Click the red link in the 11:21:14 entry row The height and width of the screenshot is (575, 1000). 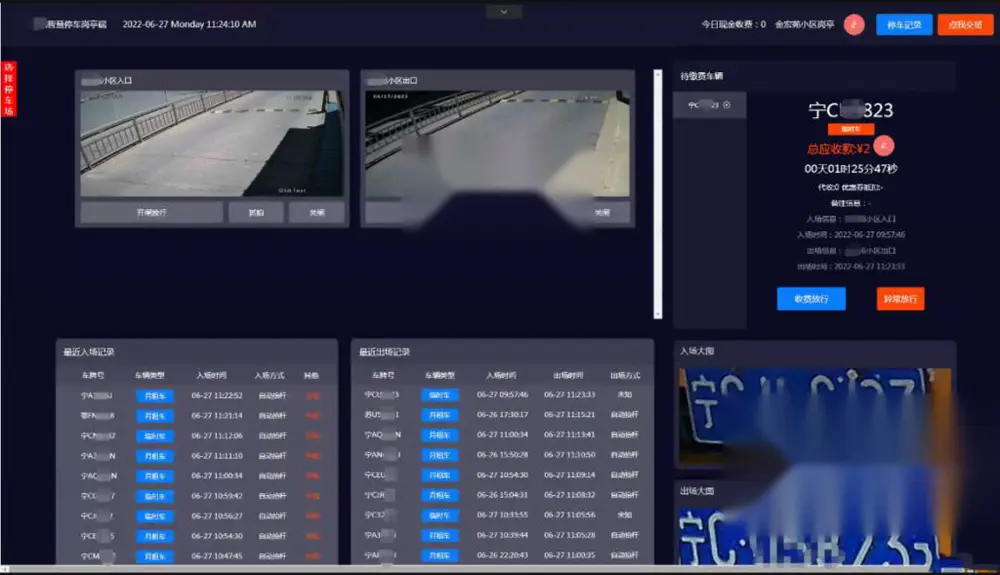tap(312, 416)
